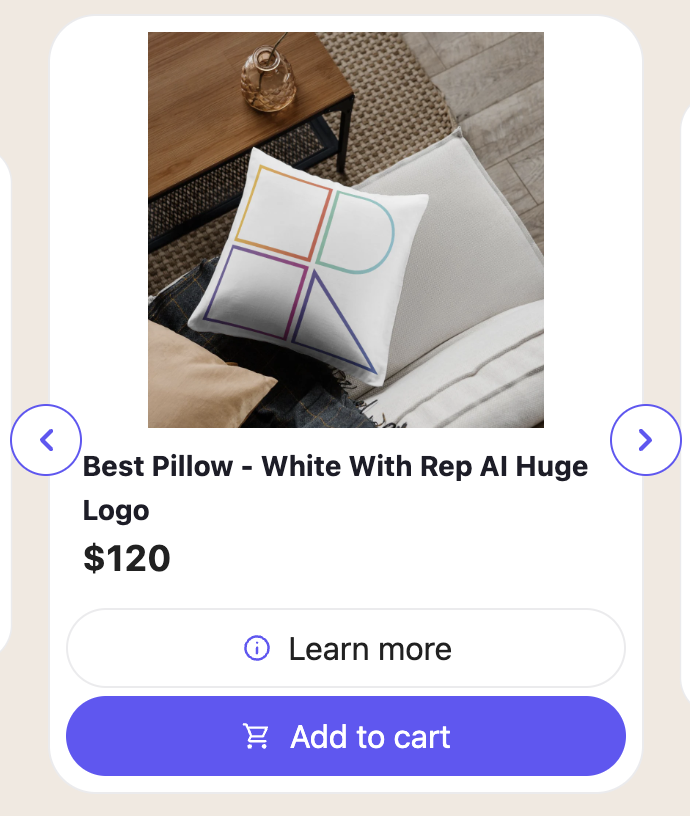Viewport: 690px width, 816px height.
Task: Click the shopping cart icon
Action: coord(256,736)
